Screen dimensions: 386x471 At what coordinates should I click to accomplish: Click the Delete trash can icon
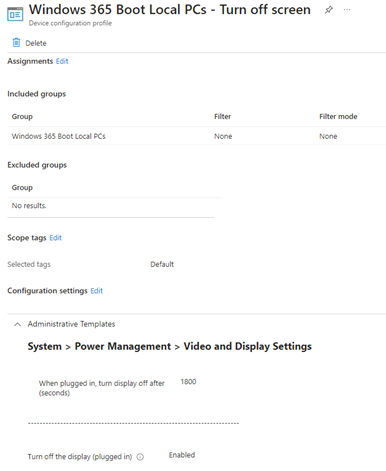[16, 43]
